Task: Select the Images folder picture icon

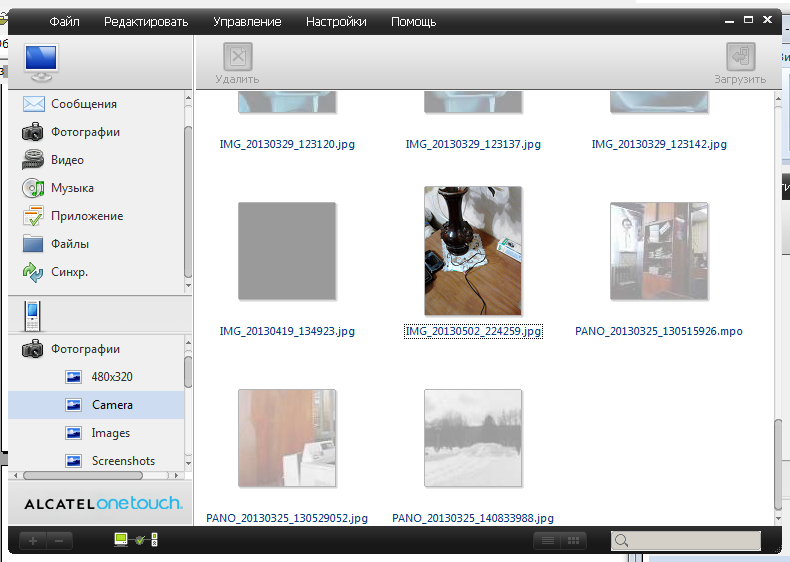Action: tap(74, 433)
